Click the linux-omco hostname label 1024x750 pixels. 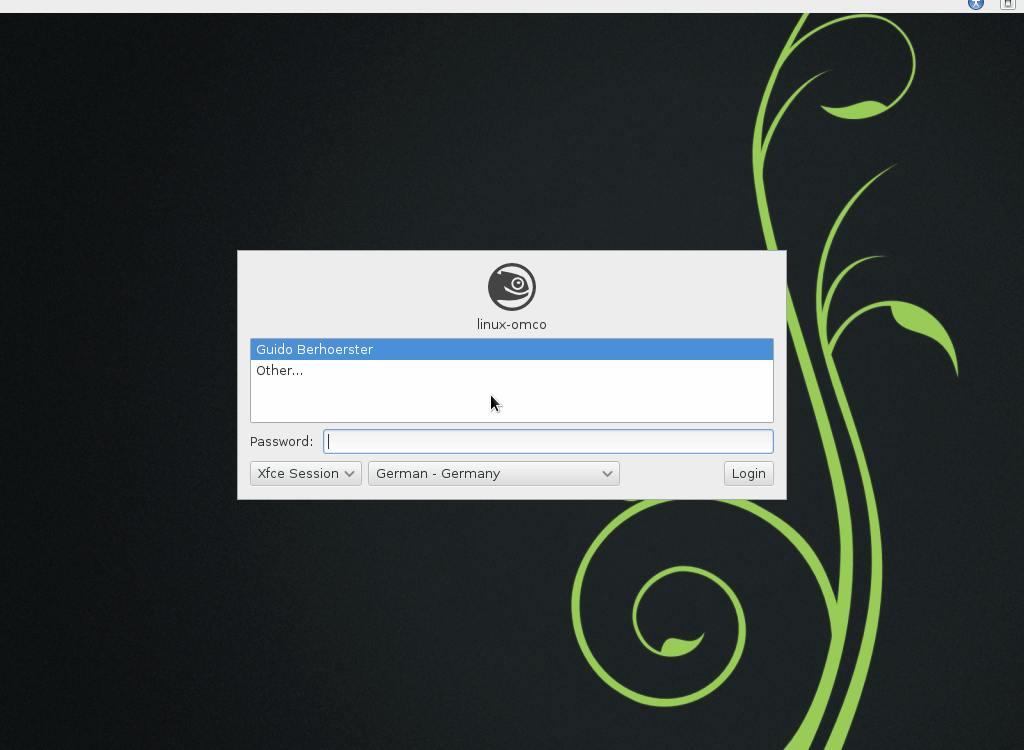[x=511, y=325]
